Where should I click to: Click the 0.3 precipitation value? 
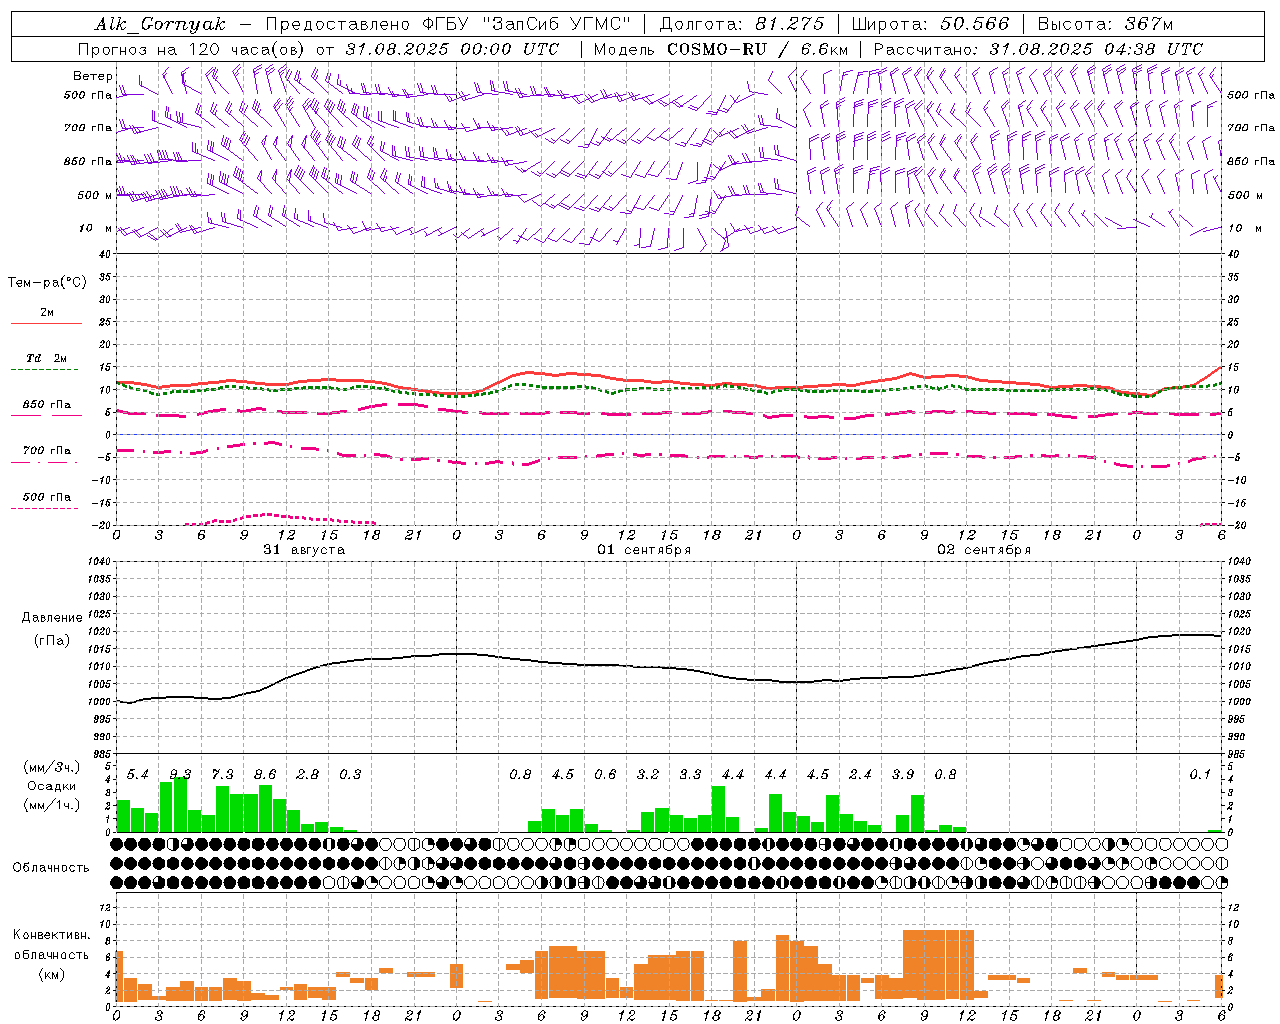(350, 775)
